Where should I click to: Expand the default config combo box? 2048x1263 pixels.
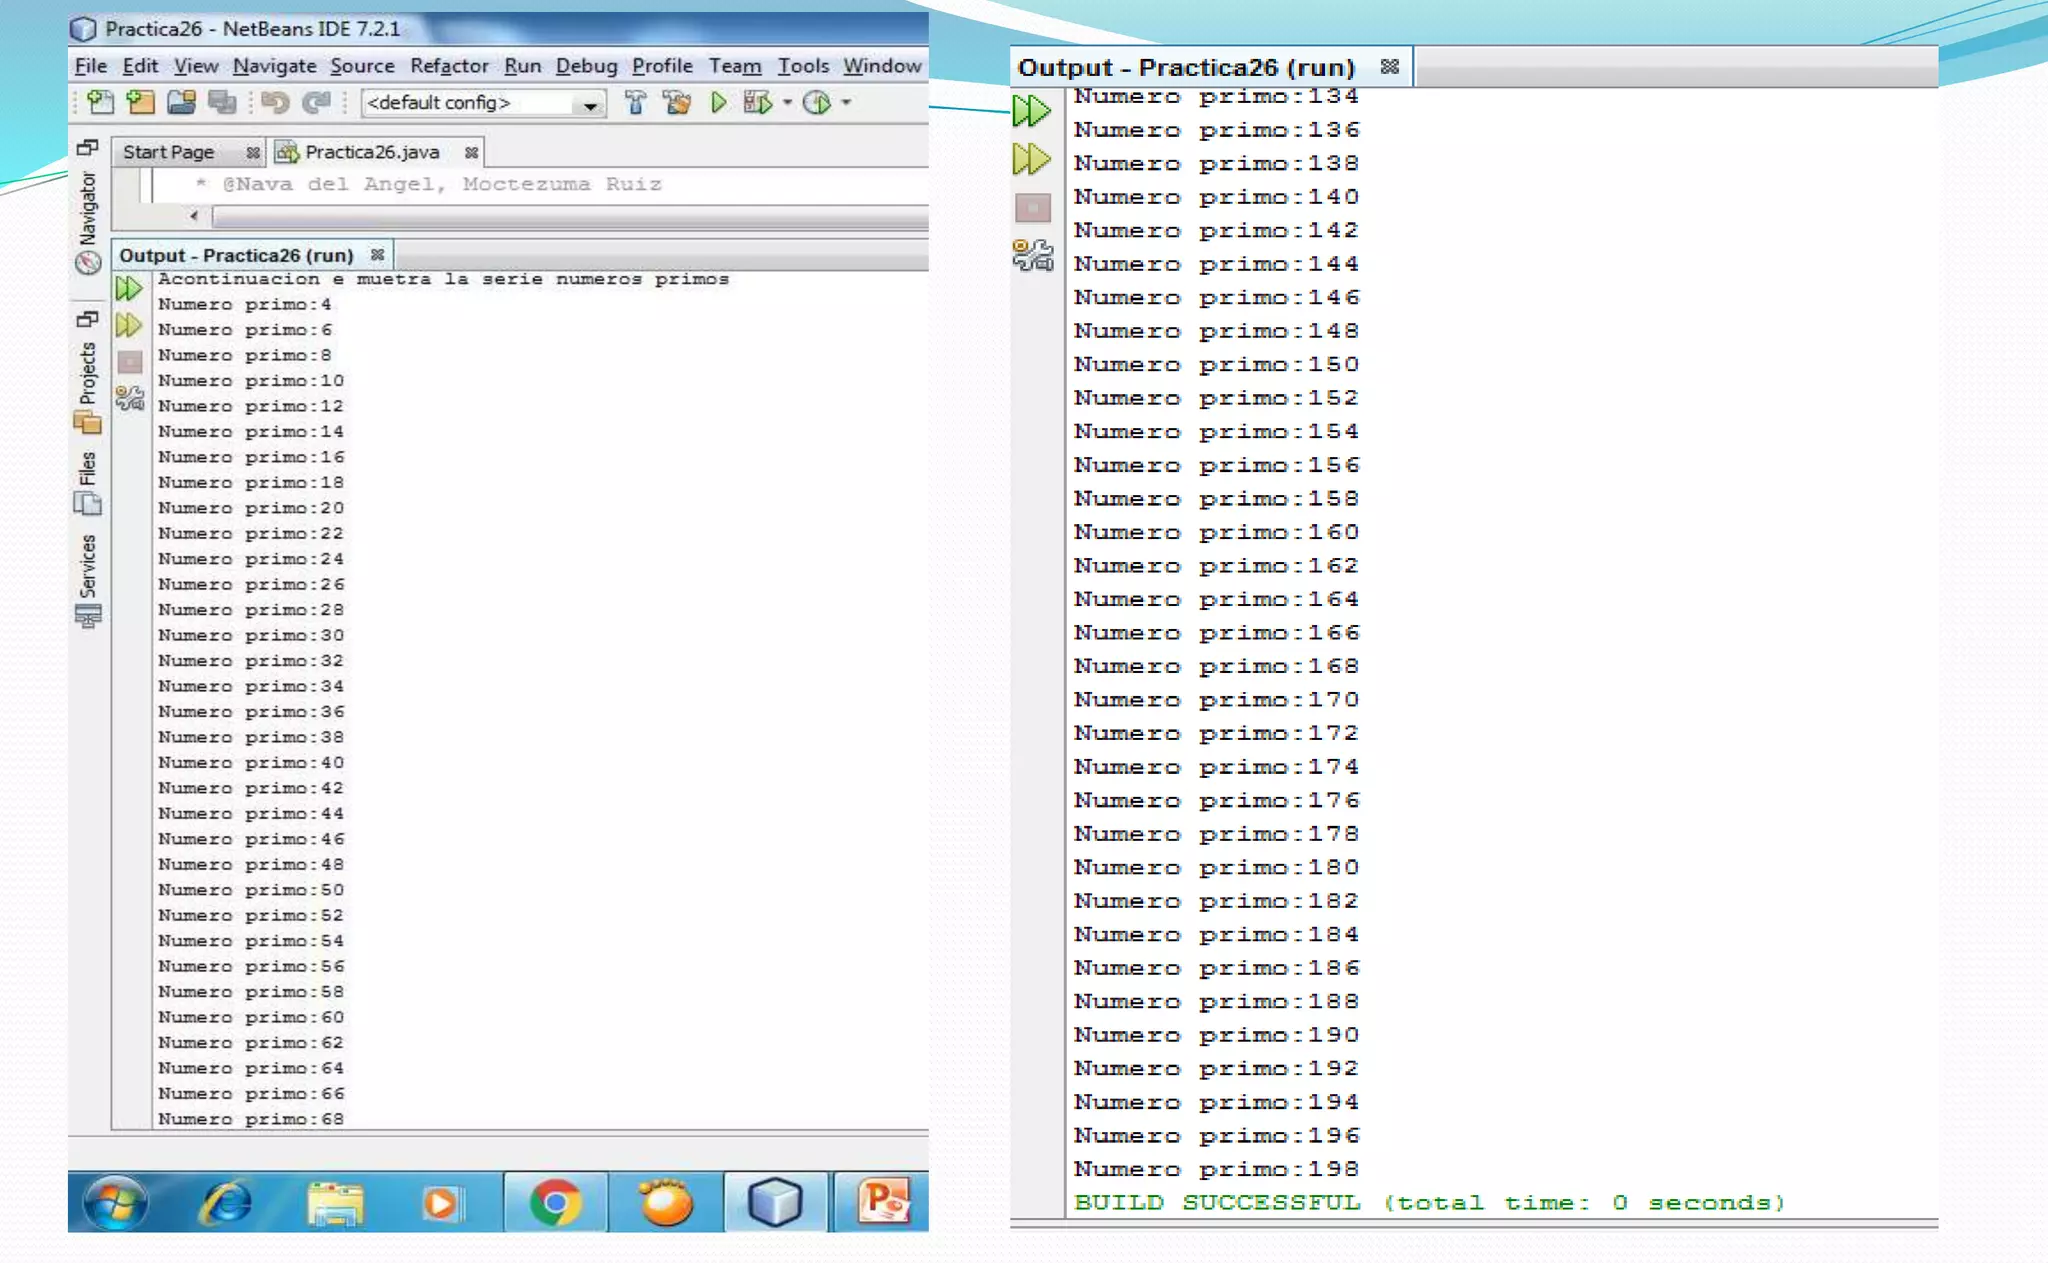[590, 104]
